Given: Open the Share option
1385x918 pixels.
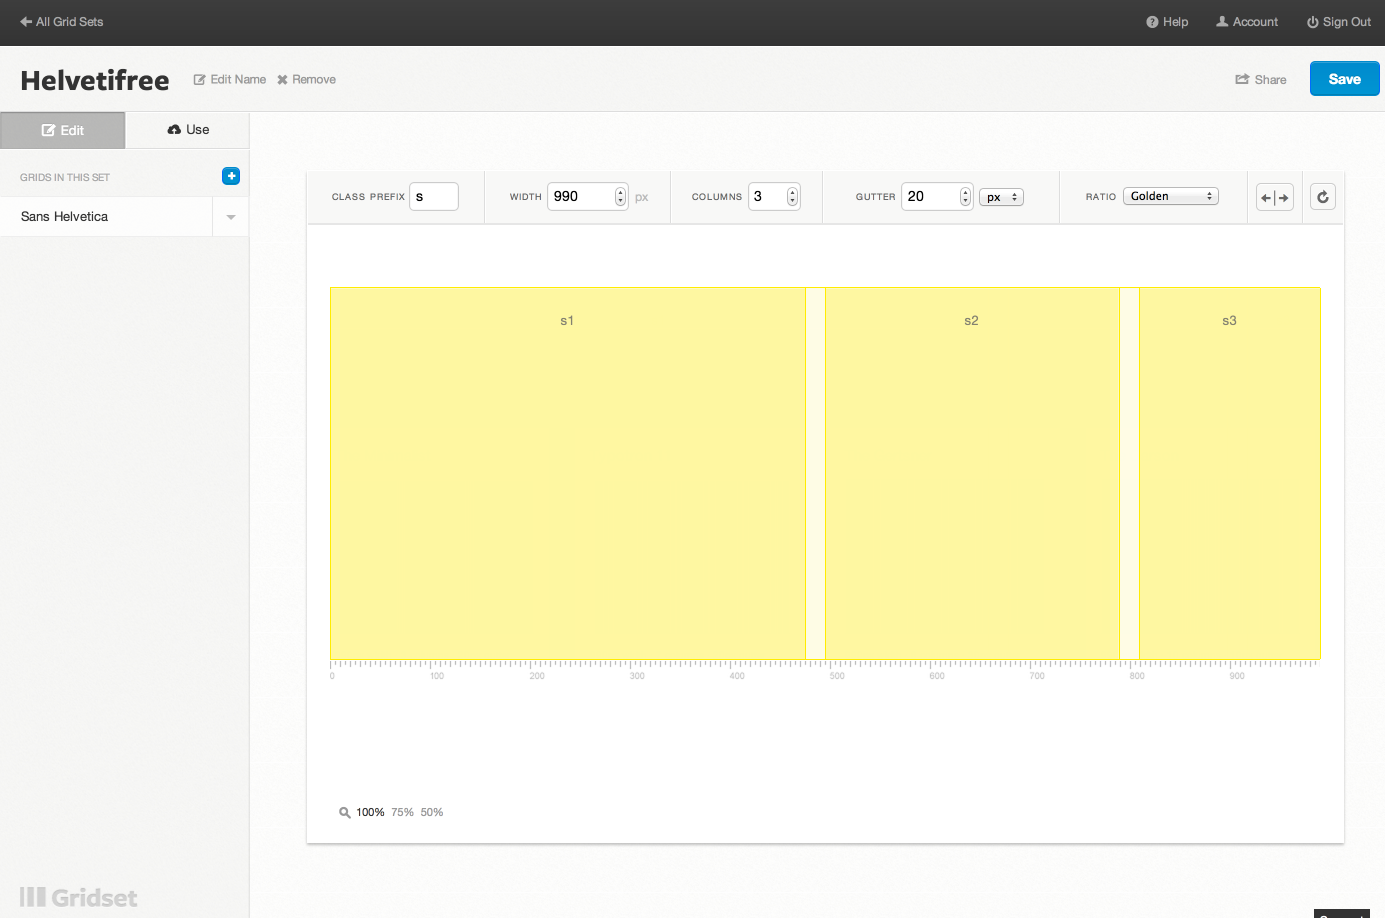Looking at the screenshot, I should coord(1260,80).
